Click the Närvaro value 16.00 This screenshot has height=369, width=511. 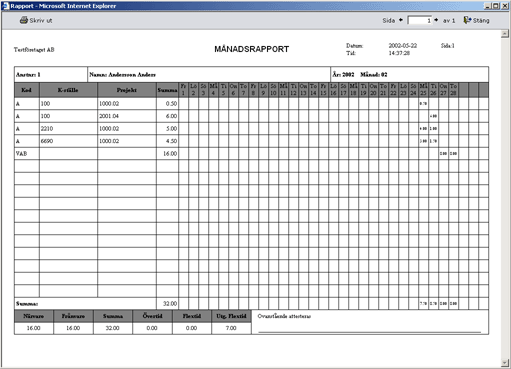point(34,328)
